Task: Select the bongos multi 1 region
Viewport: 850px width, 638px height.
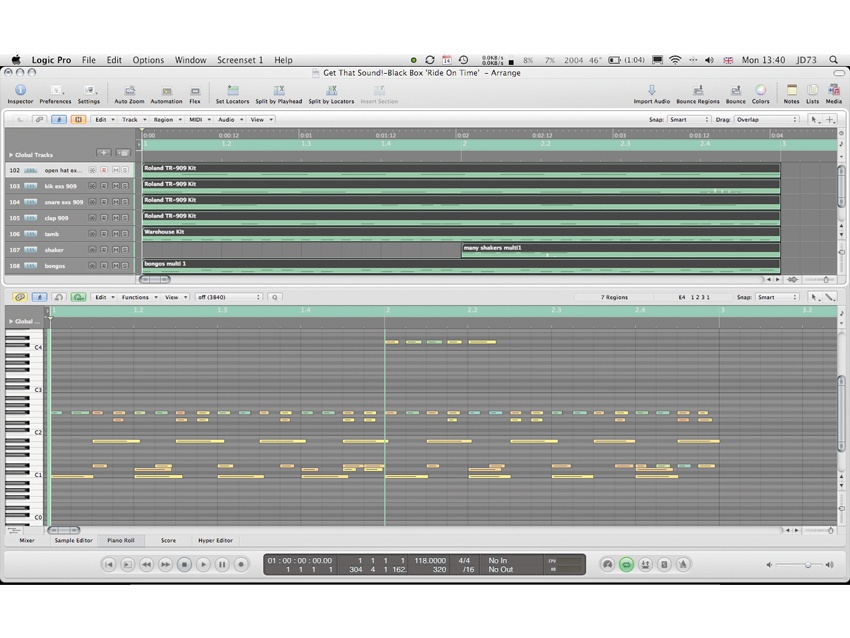Action: pos(461,266)
